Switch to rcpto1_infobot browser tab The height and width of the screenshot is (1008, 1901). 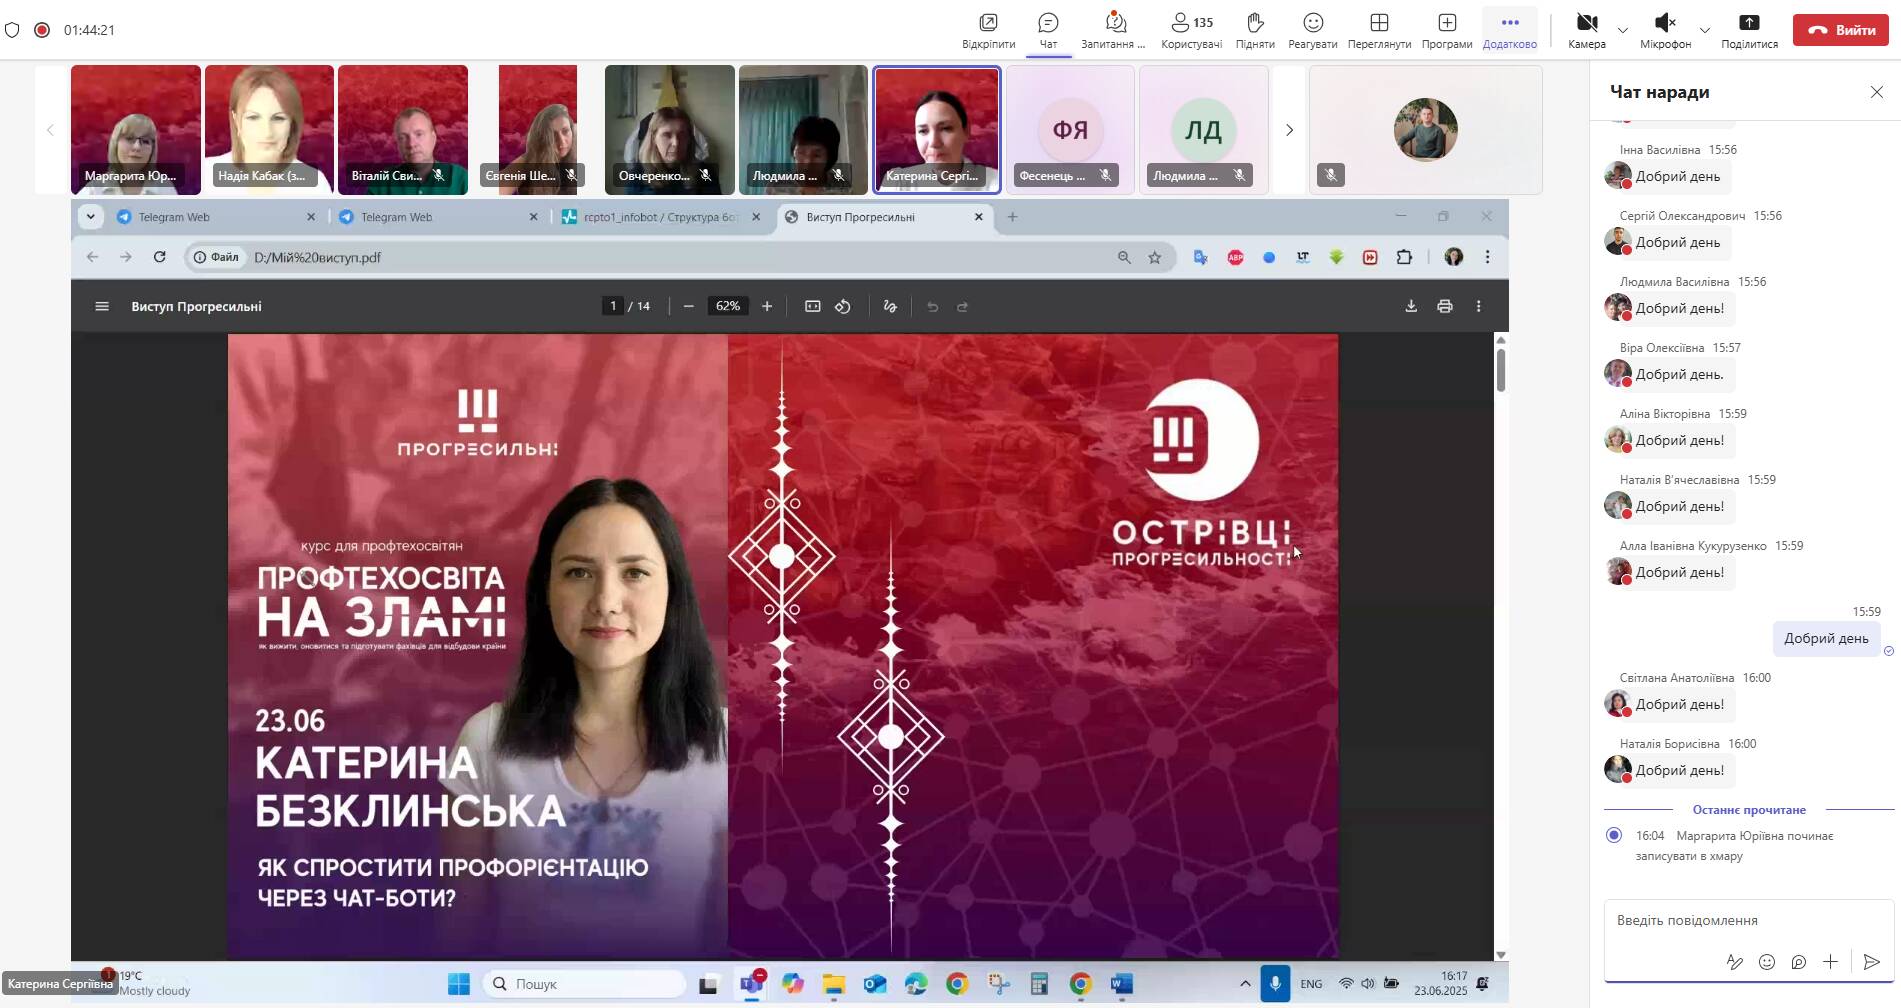[661, 217]
